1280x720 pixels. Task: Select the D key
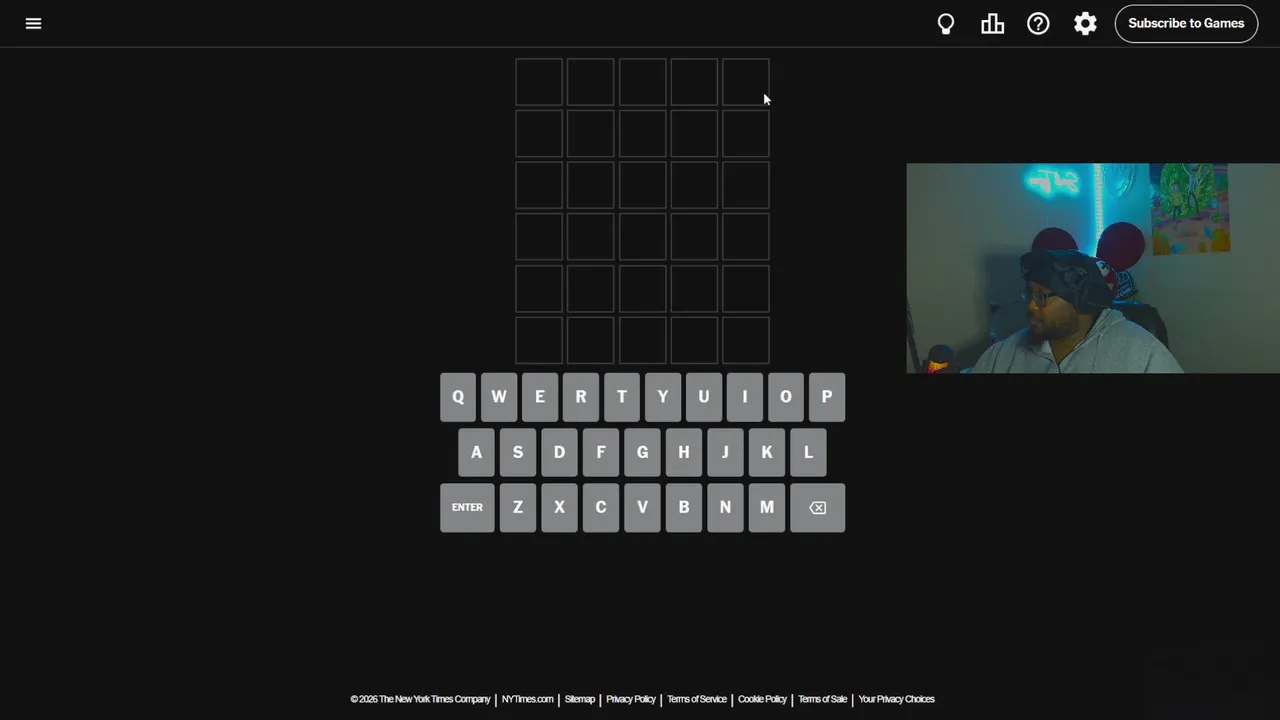coord(559,452)
